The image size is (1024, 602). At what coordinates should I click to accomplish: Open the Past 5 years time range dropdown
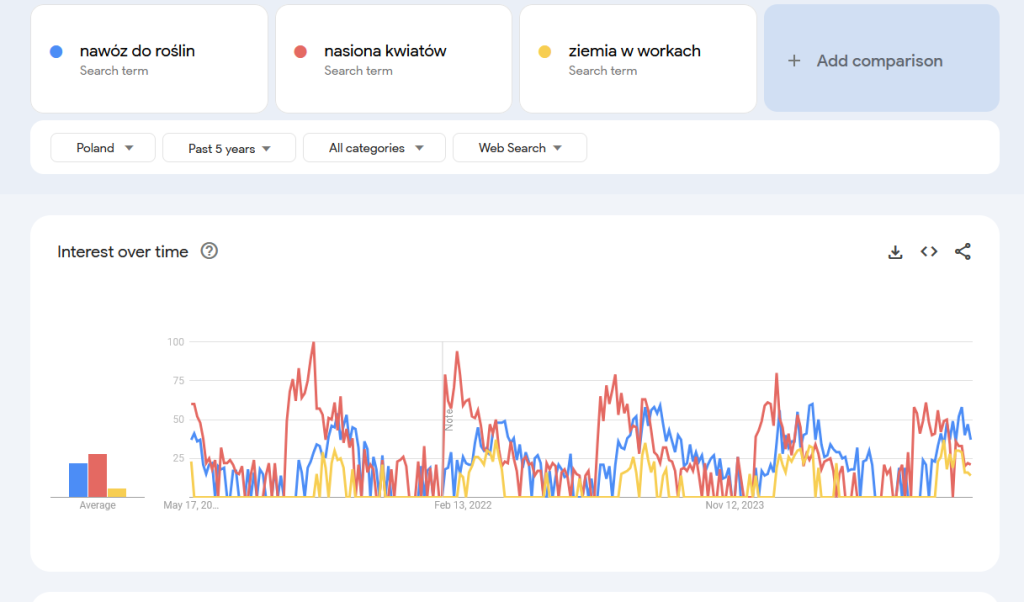coord(229,148)
